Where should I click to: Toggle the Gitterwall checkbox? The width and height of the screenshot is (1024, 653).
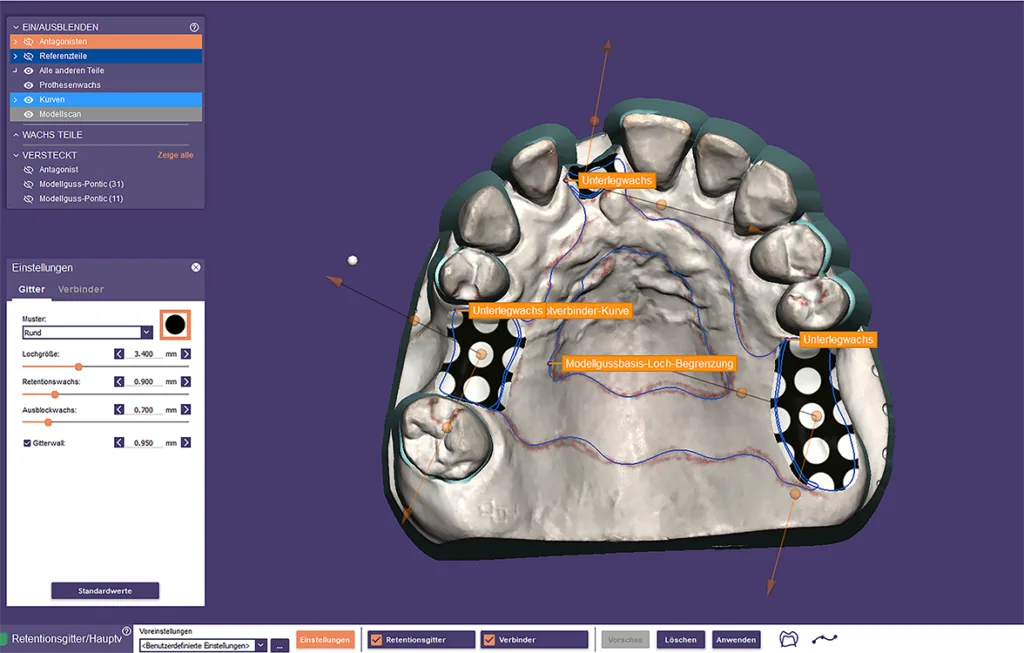[27, 443]
